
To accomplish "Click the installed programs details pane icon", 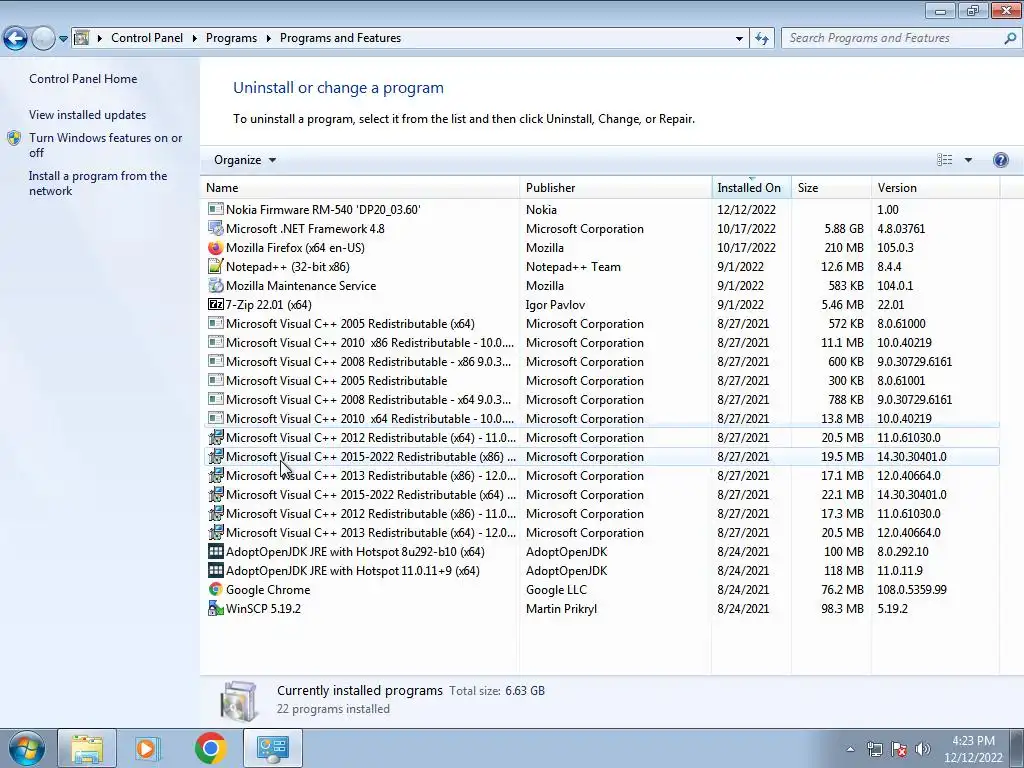I will [x=239, y=701].
